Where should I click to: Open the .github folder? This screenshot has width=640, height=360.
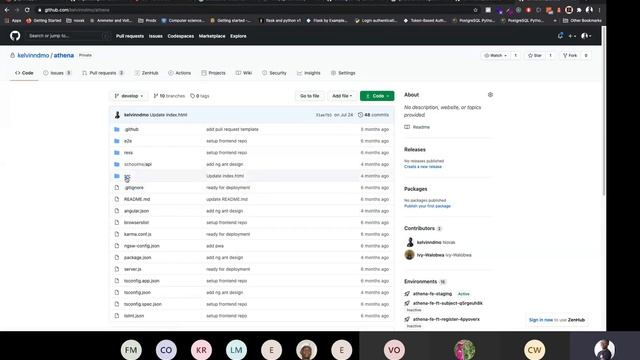click(131, 129)
